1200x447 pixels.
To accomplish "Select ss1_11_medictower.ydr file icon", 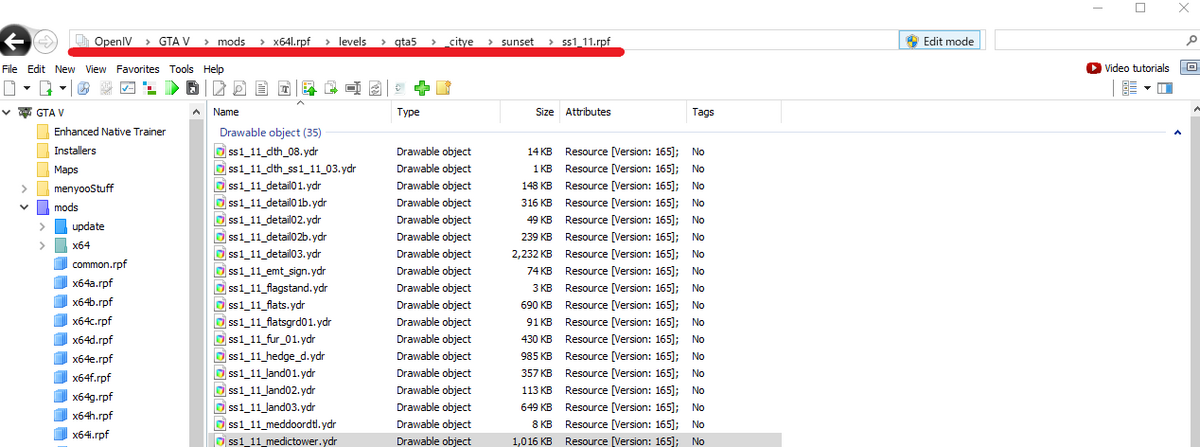I will point(220,440).
